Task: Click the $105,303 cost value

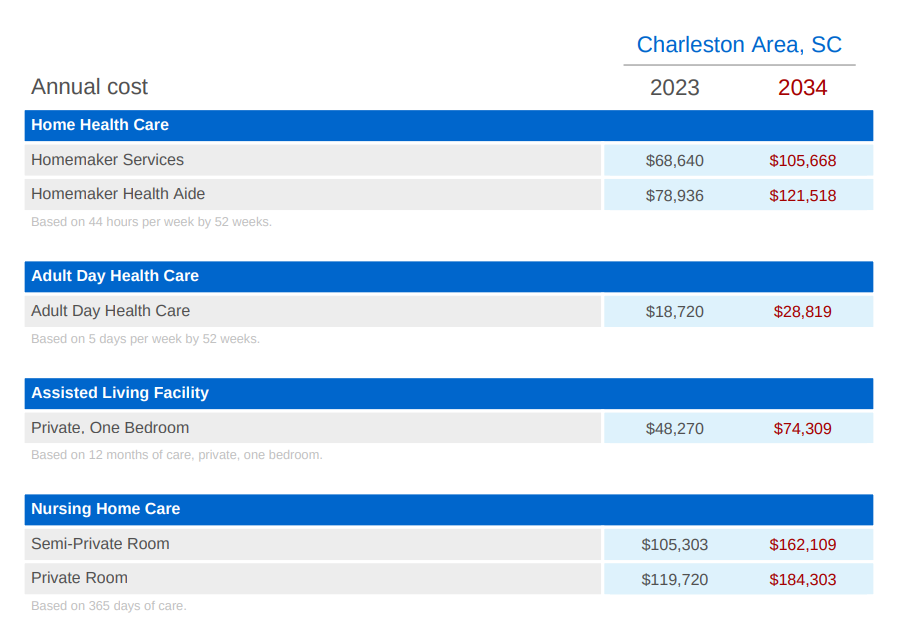Action: point(675,545)
